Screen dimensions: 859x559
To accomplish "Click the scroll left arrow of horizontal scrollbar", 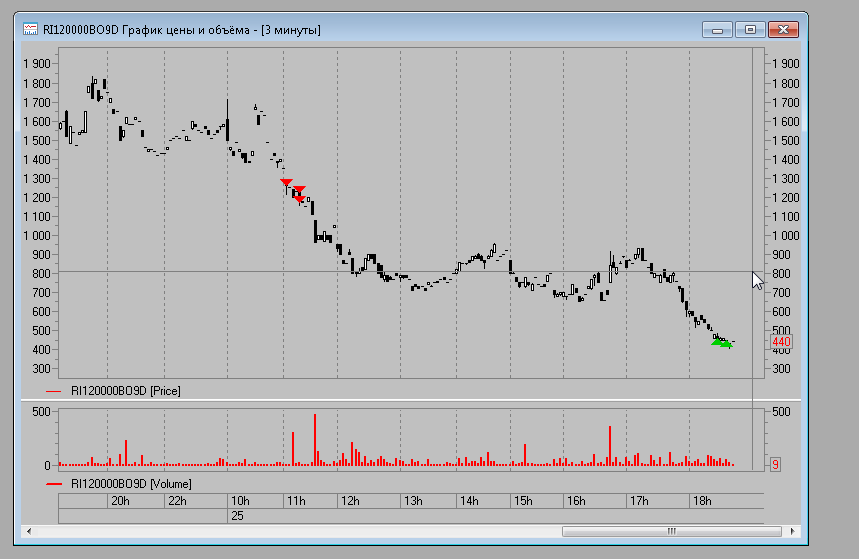I will point(28,531).
